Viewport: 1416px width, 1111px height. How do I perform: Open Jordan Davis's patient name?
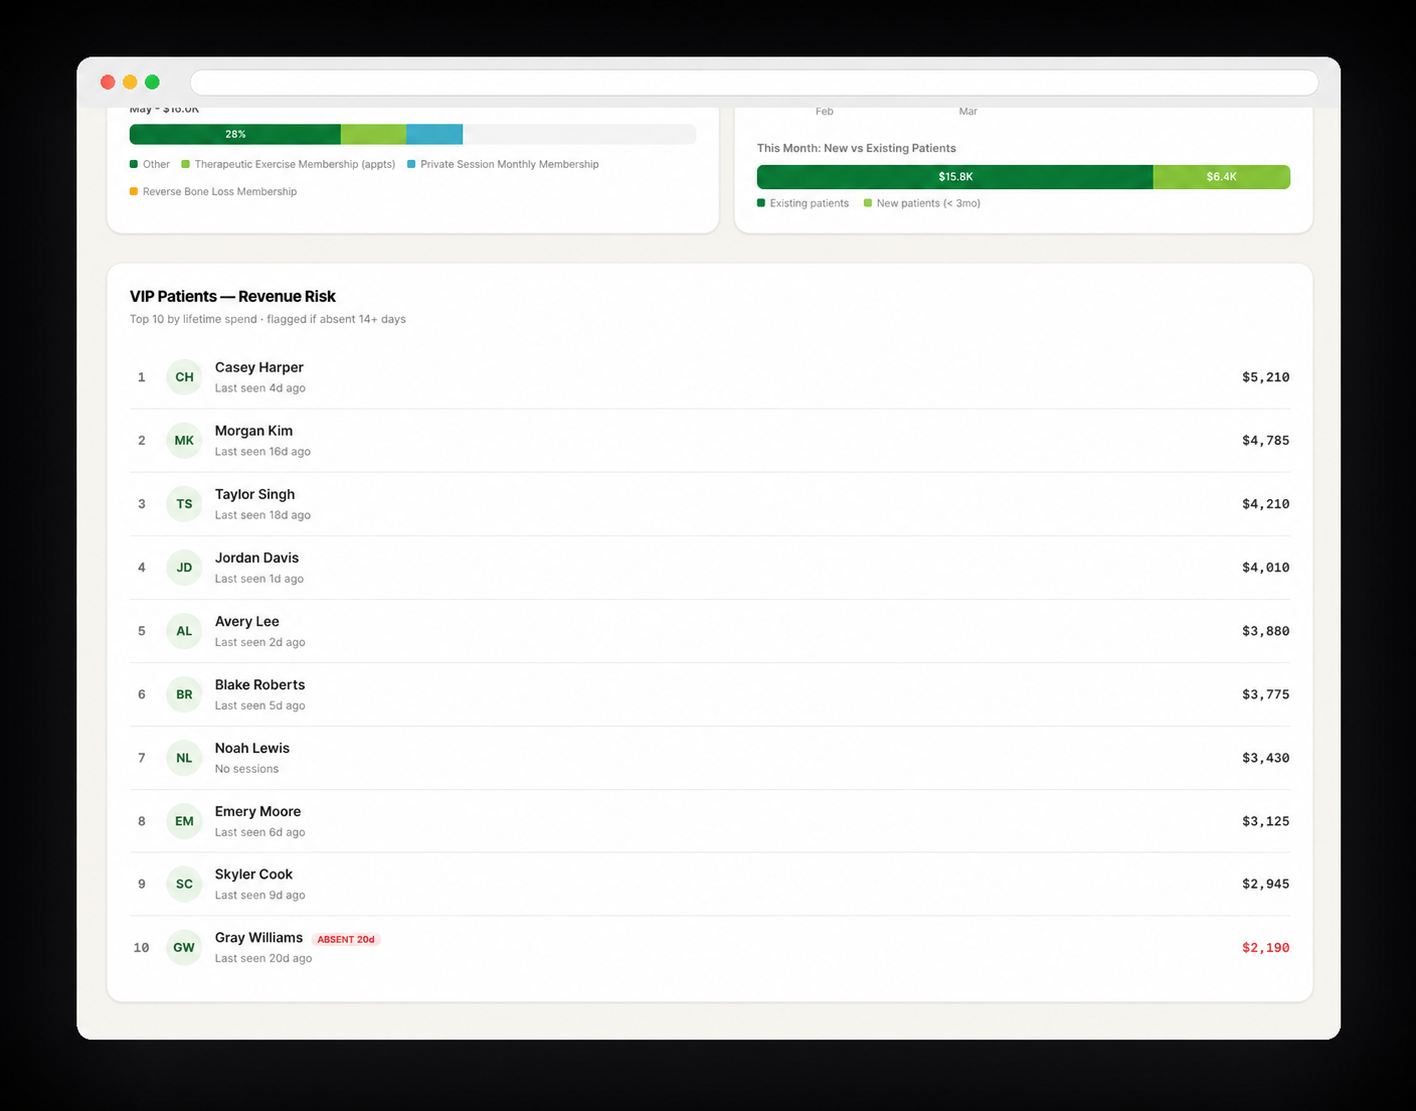[x=257, y=558]
